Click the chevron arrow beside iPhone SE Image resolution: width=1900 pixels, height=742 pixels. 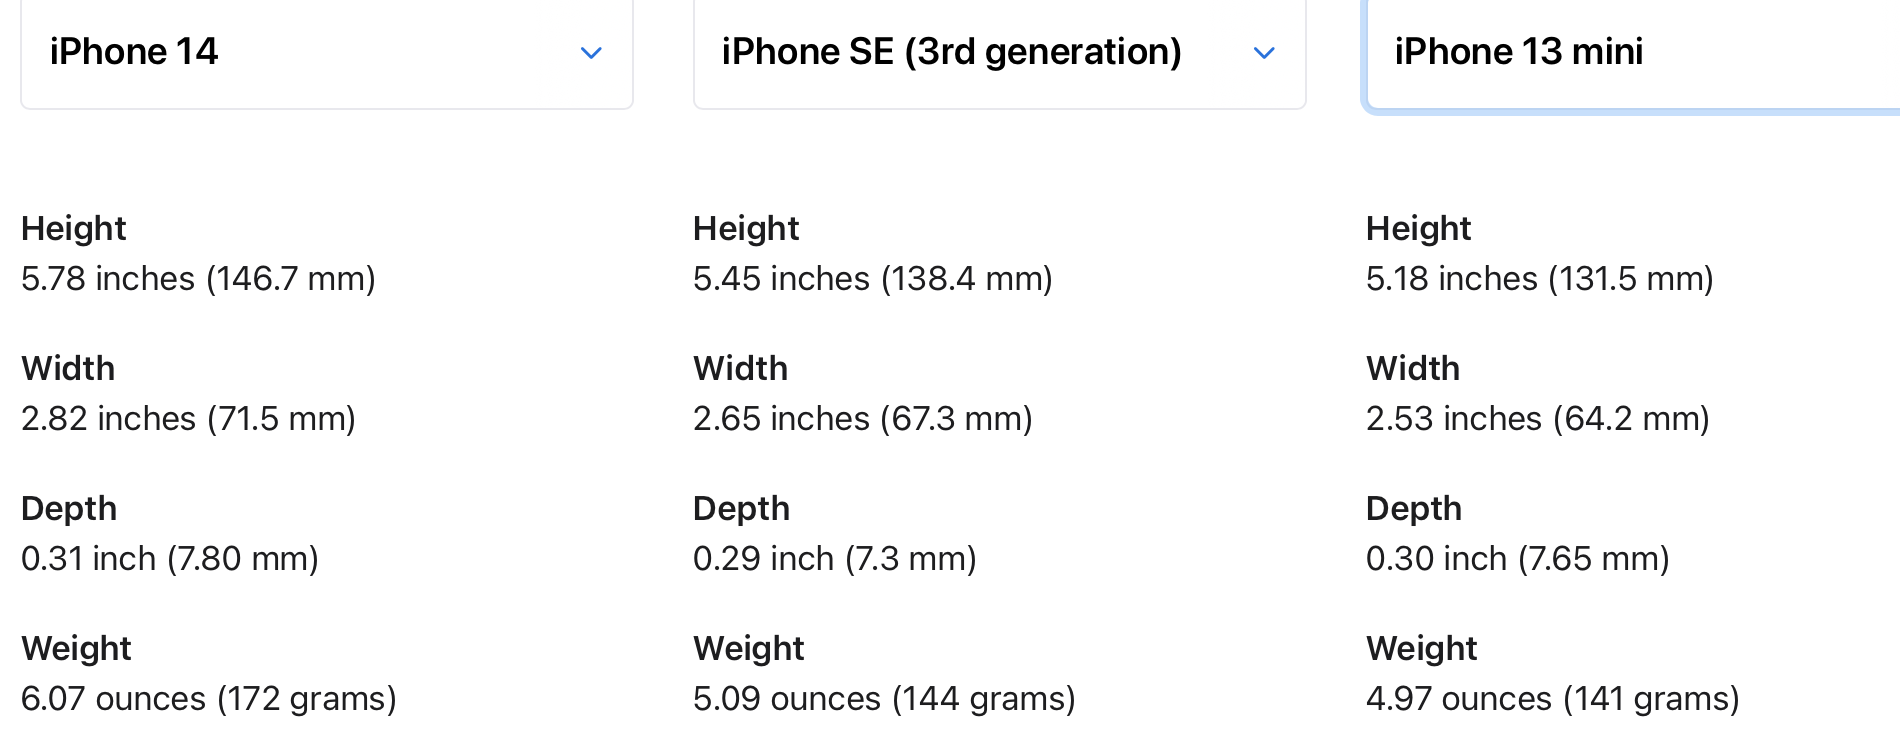click(1264, 53)
